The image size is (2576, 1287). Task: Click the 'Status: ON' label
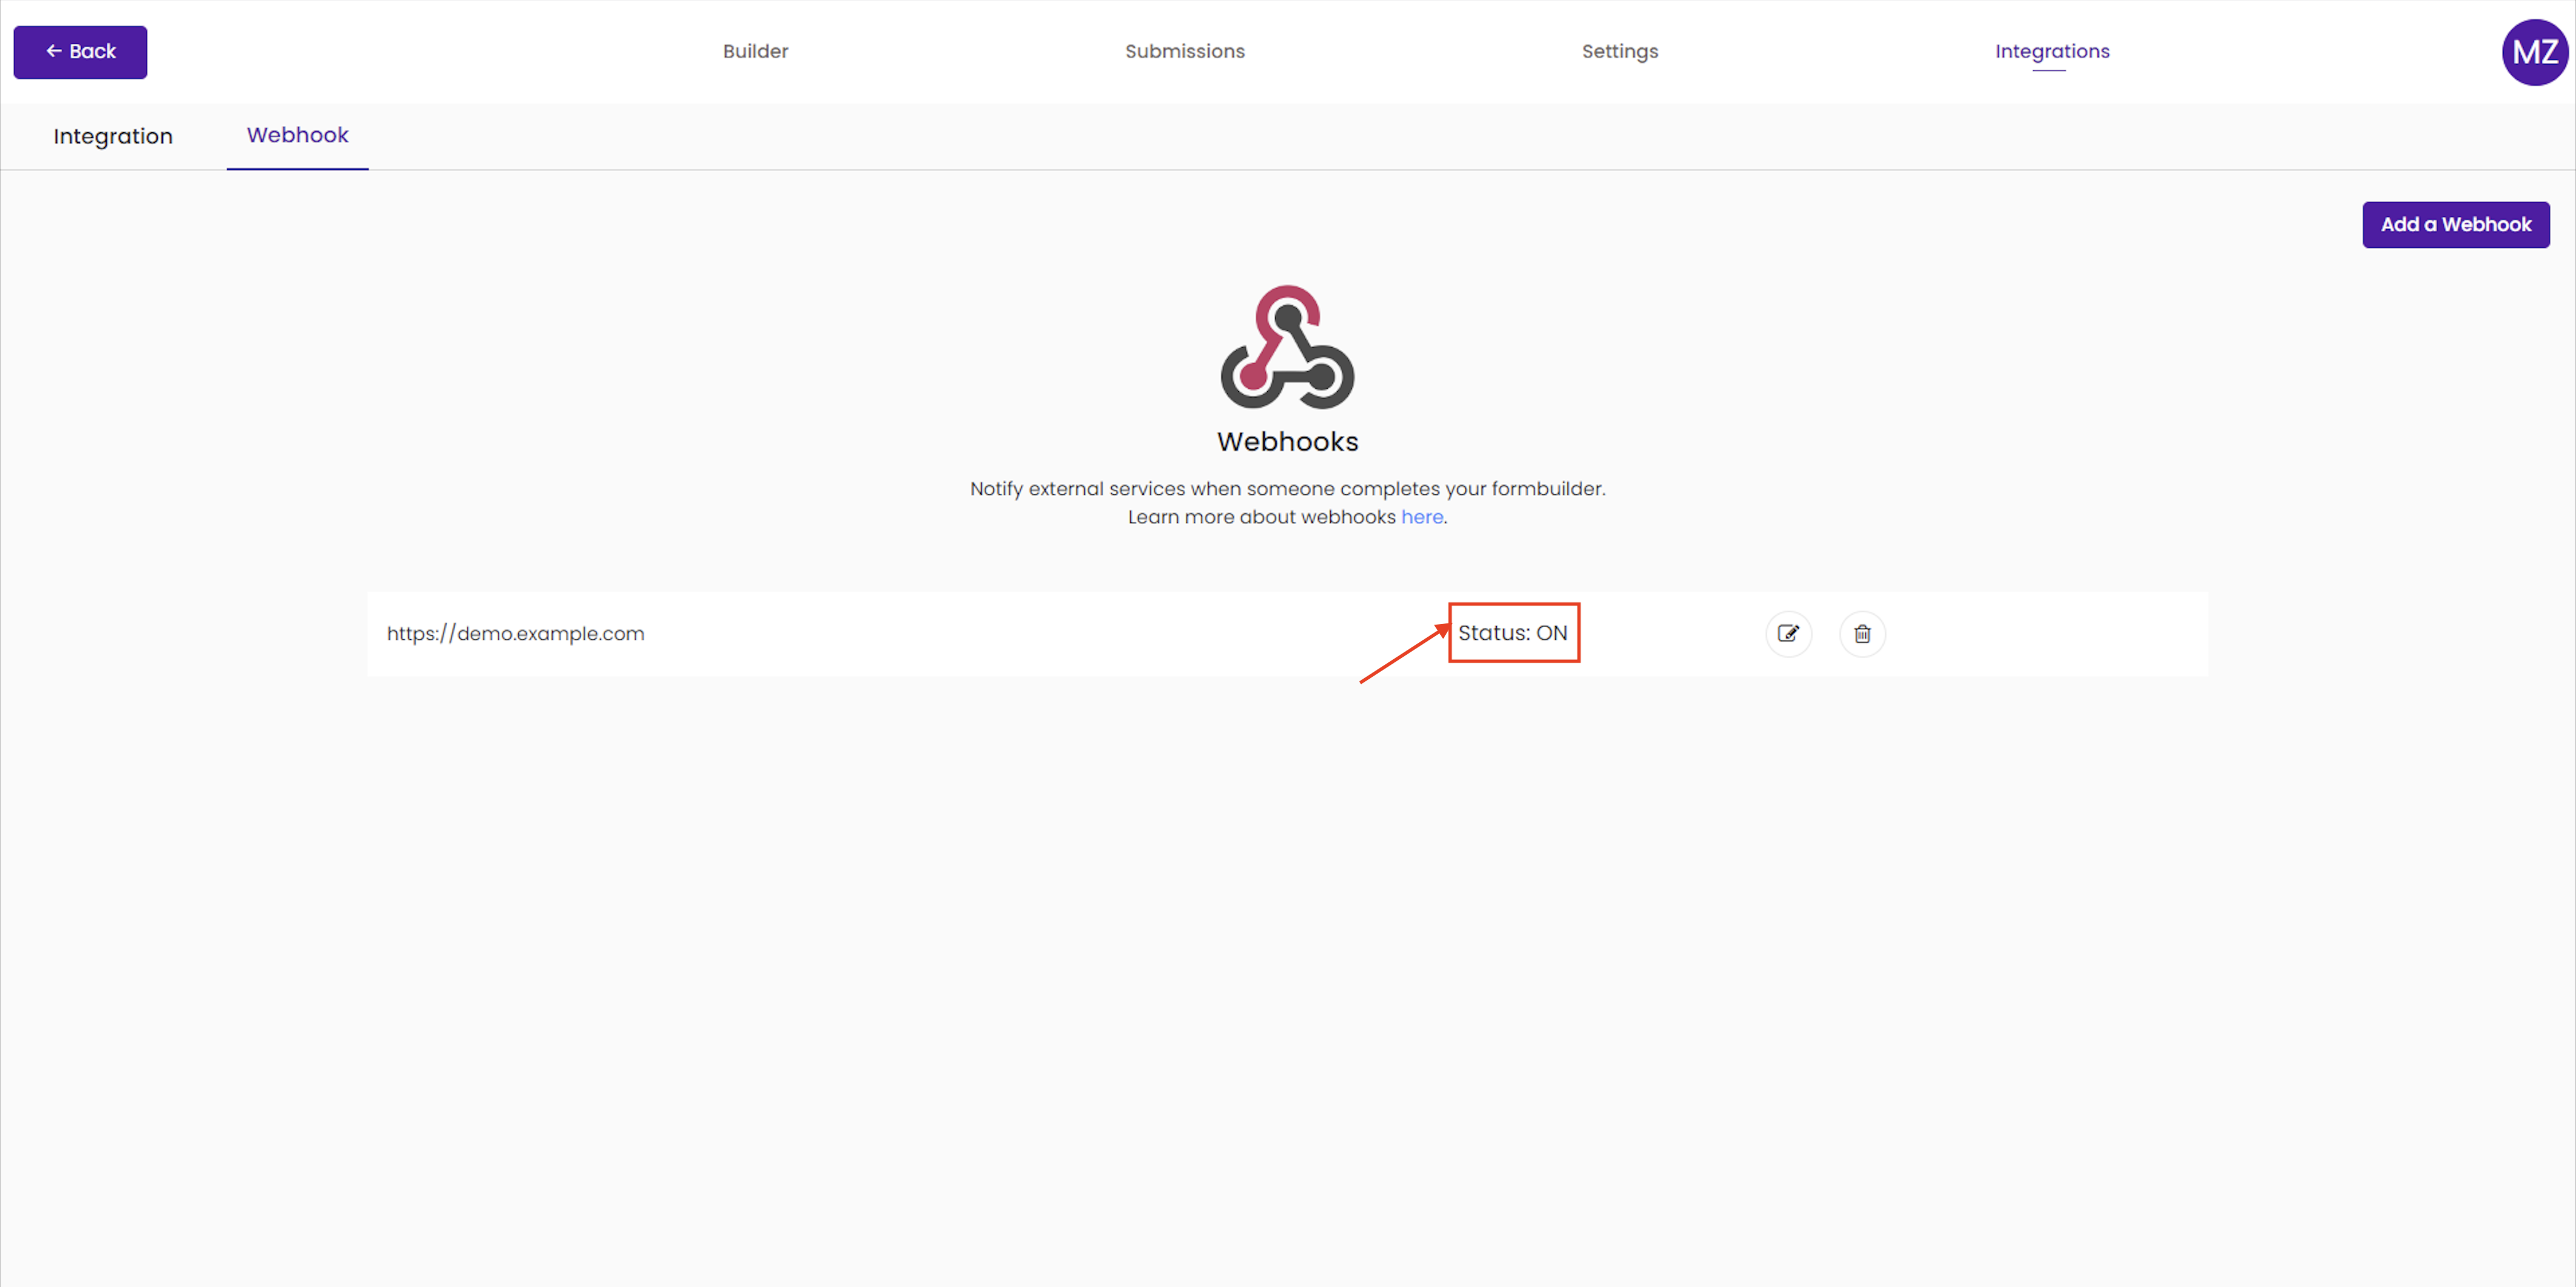coord(1512,632)
